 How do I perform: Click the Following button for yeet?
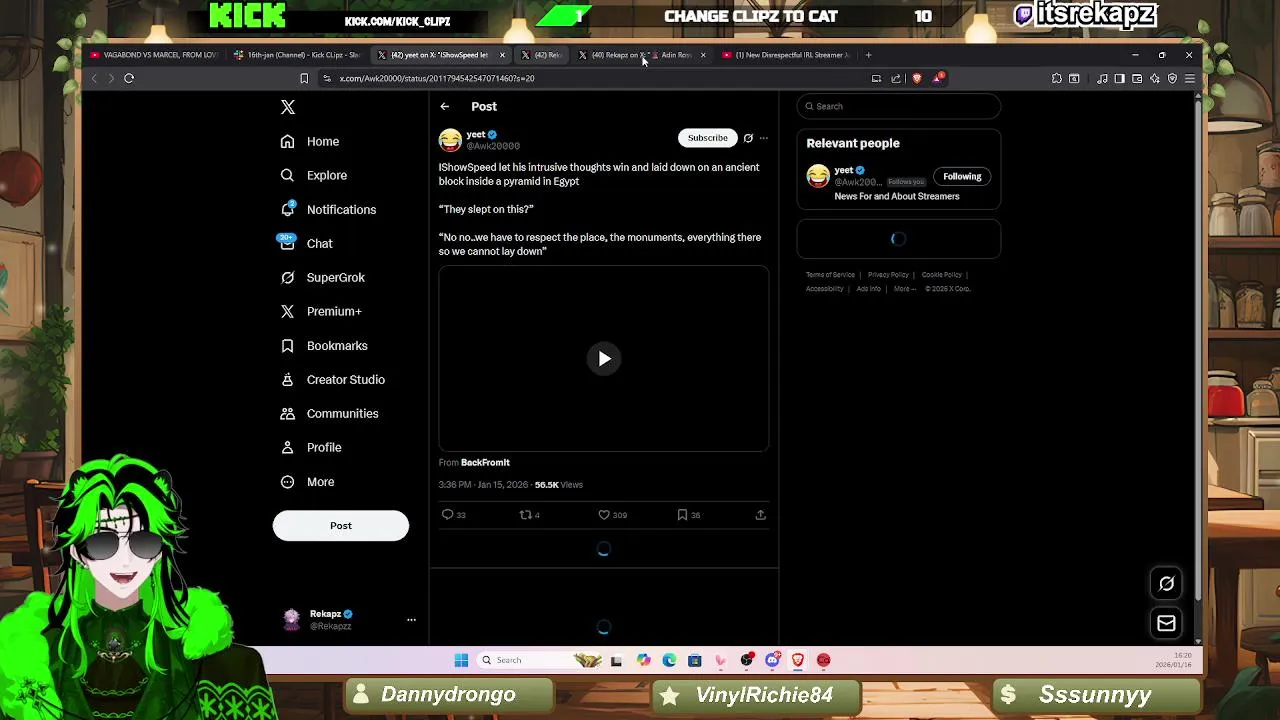point(962,177)
